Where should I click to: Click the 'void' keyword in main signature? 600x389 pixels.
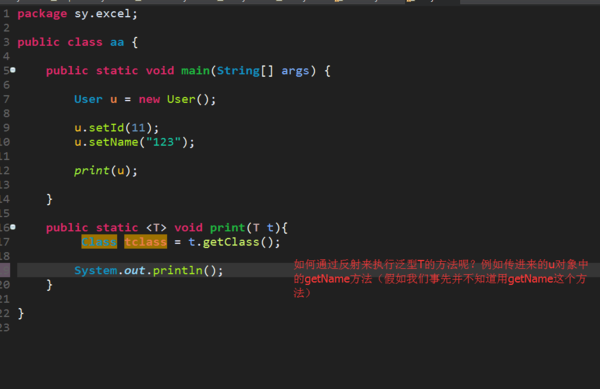(160, 71)
